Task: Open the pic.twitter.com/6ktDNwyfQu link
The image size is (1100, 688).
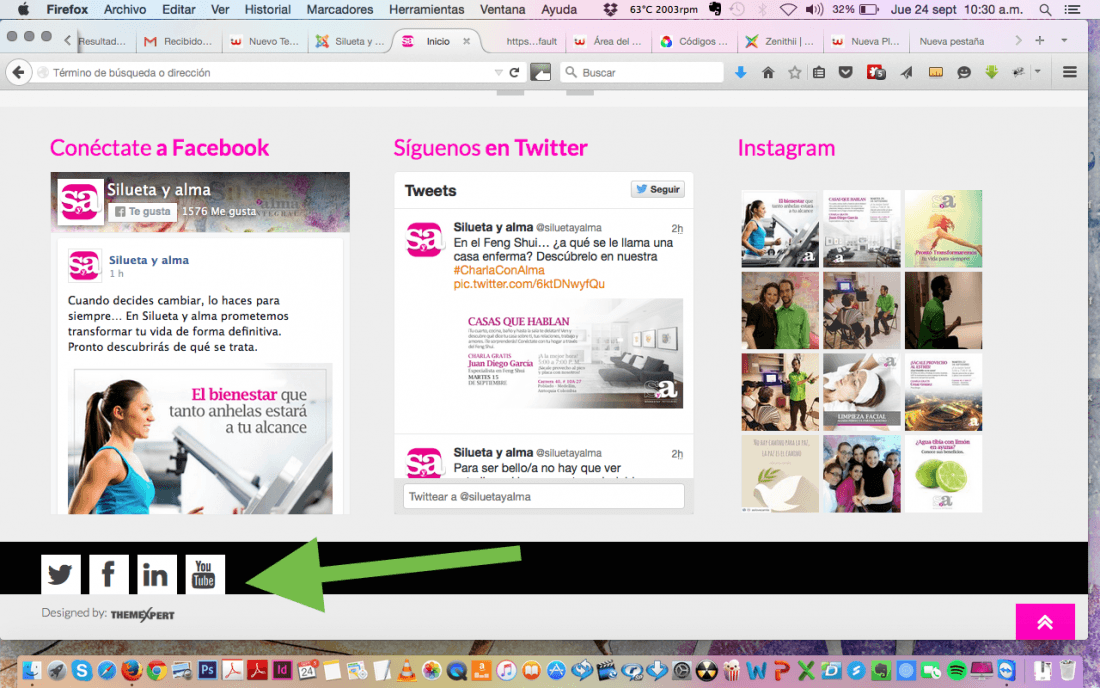Action: pyautogui.click(x=529, y=284)
